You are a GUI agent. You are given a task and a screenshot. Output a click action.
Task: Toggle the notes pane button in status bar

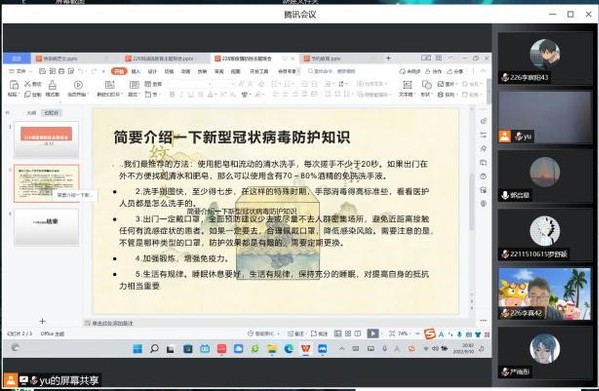(x=296, y=333)
